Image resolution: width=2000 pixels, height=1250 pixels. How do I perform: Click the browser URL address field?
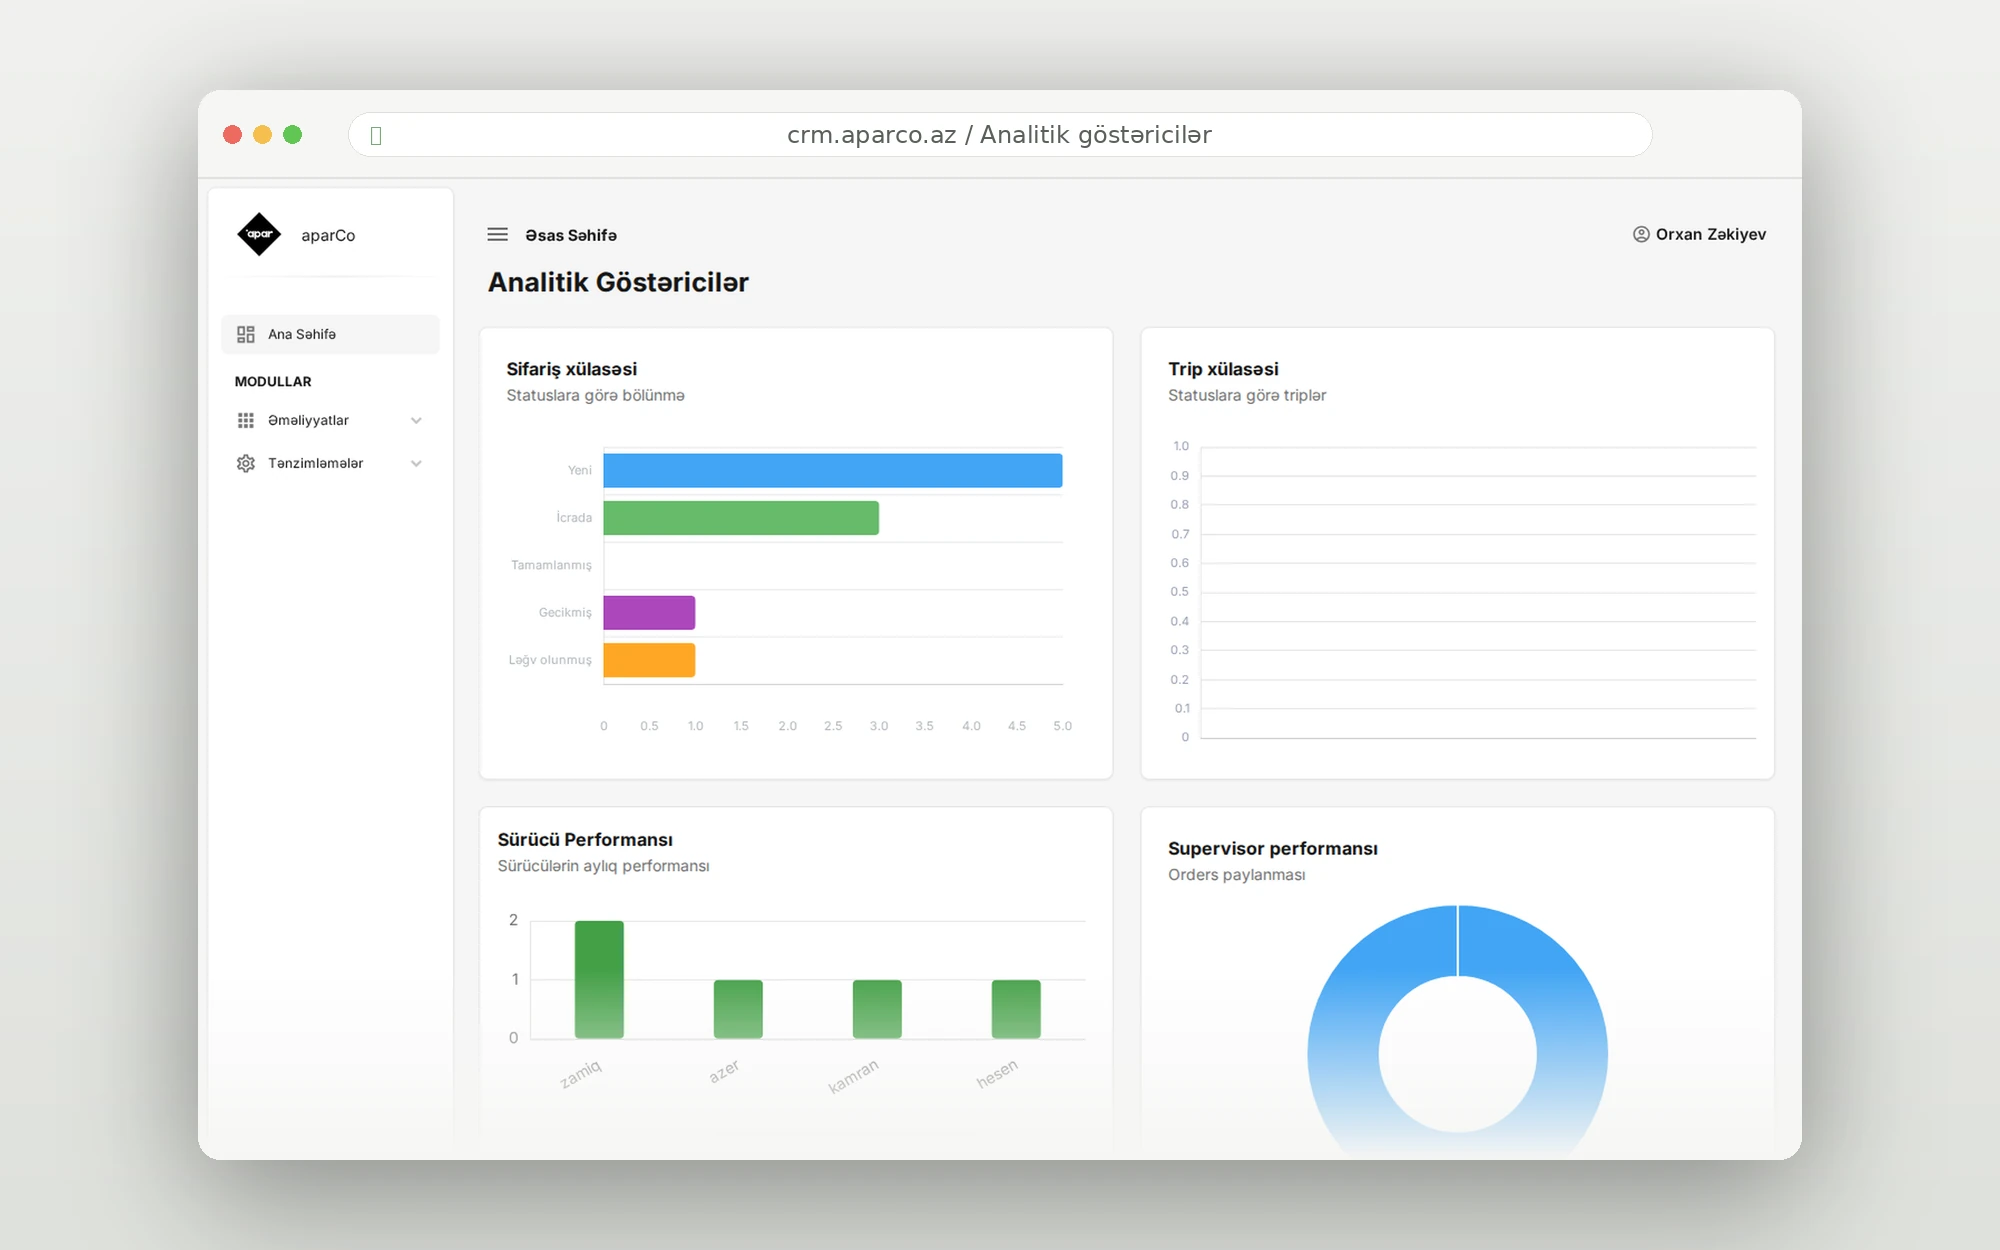click(999, 135)
